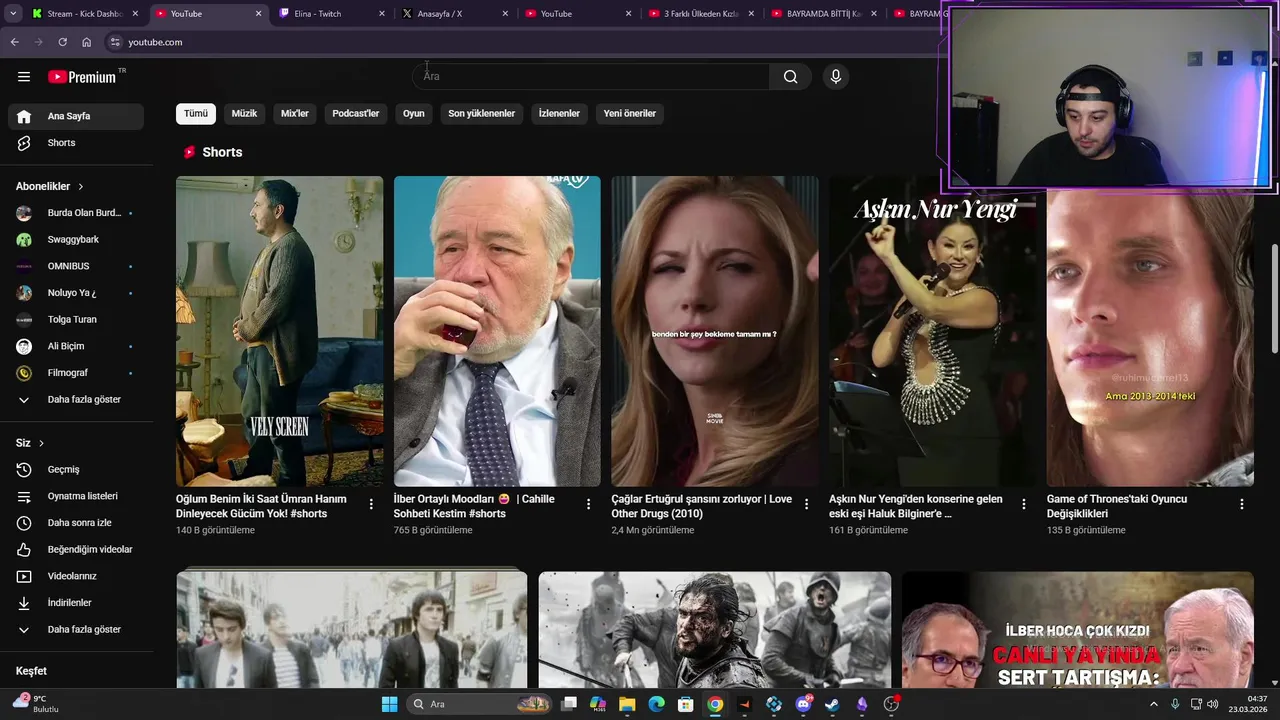This screenshot has width=1280, height=720.
Task: Open Steam from the taskbar
Action: (x=832, y=704)
